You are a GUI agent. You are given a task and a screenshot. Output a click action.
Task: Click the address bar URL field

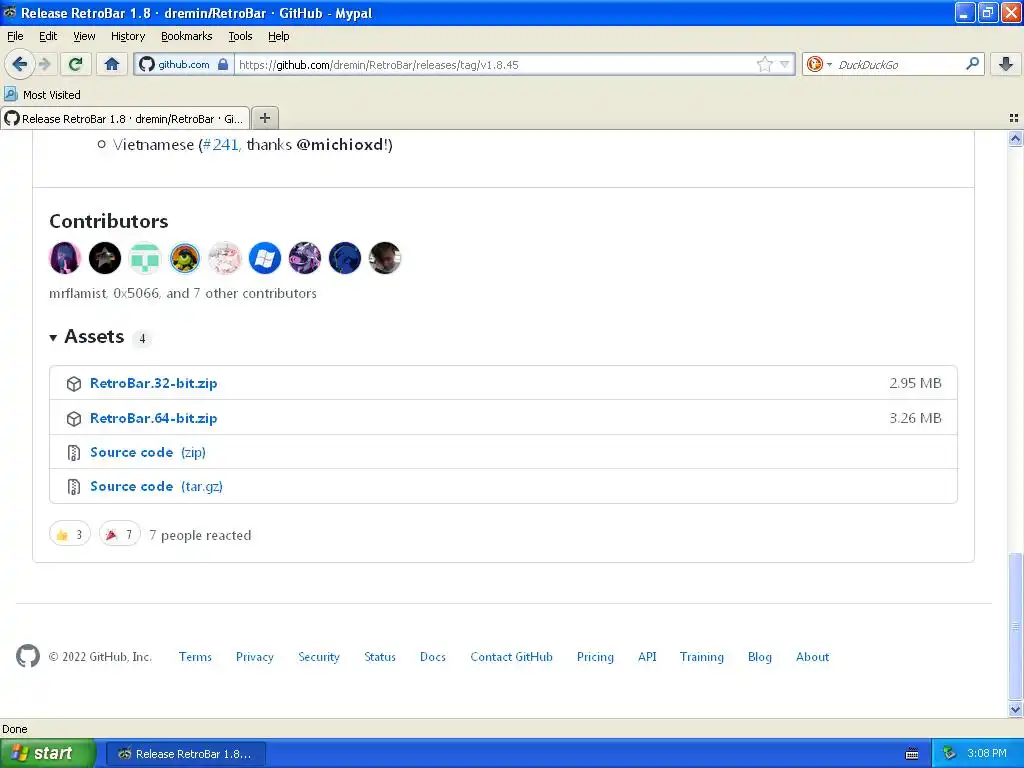(x=496, y=65)
